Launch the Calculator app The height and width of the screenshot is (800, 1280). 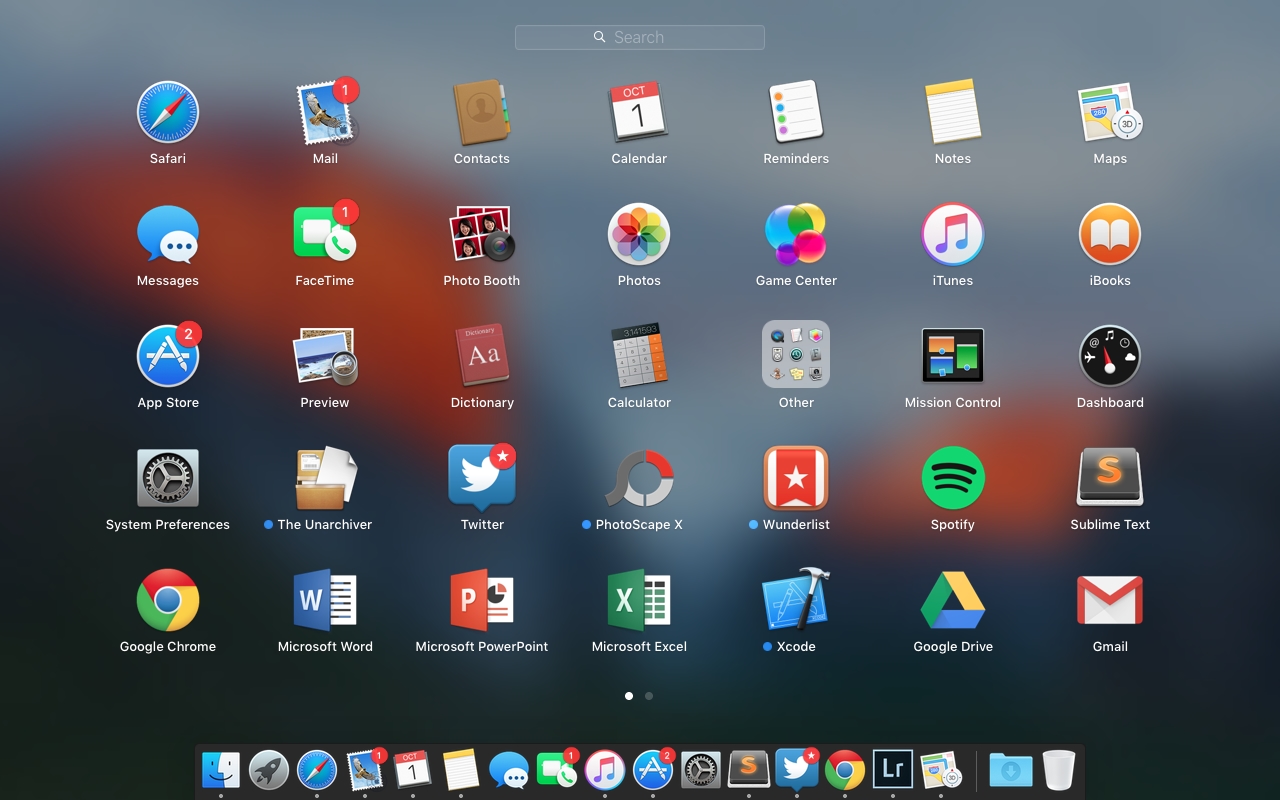tap(639, 357)
